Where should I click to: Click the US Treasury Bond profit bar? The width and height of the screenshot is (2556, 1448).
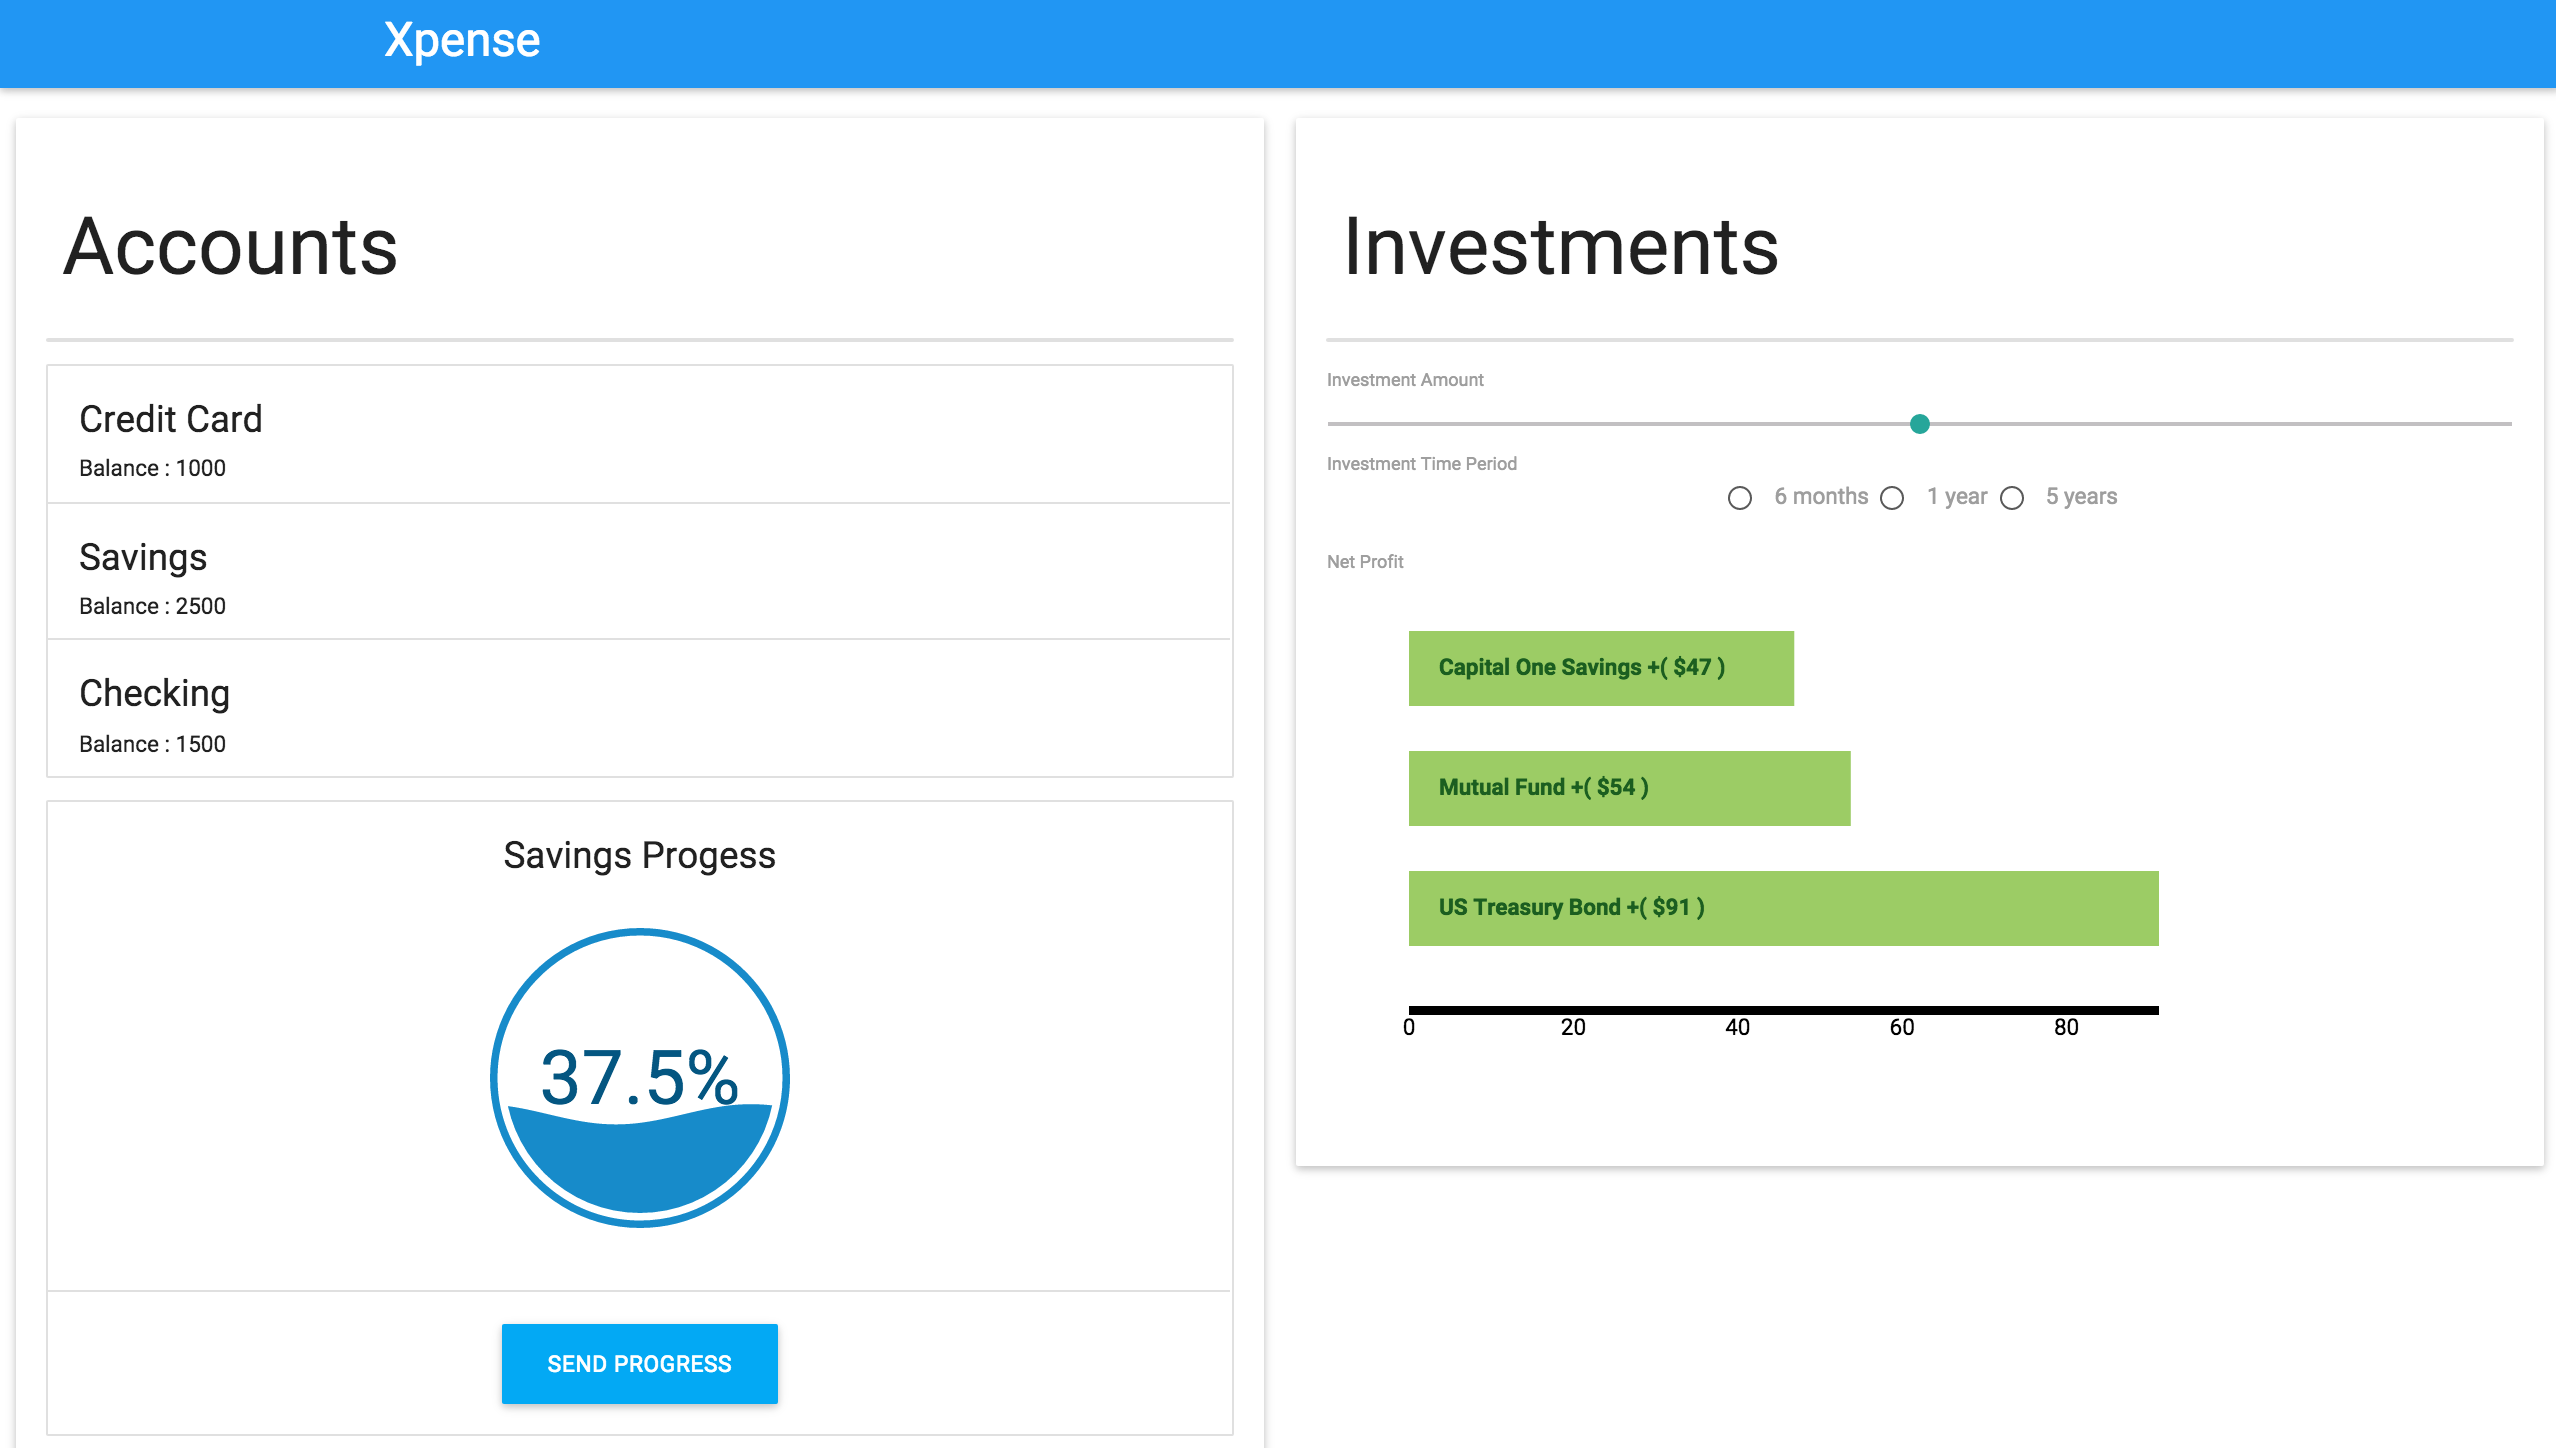pos(1783,908)
